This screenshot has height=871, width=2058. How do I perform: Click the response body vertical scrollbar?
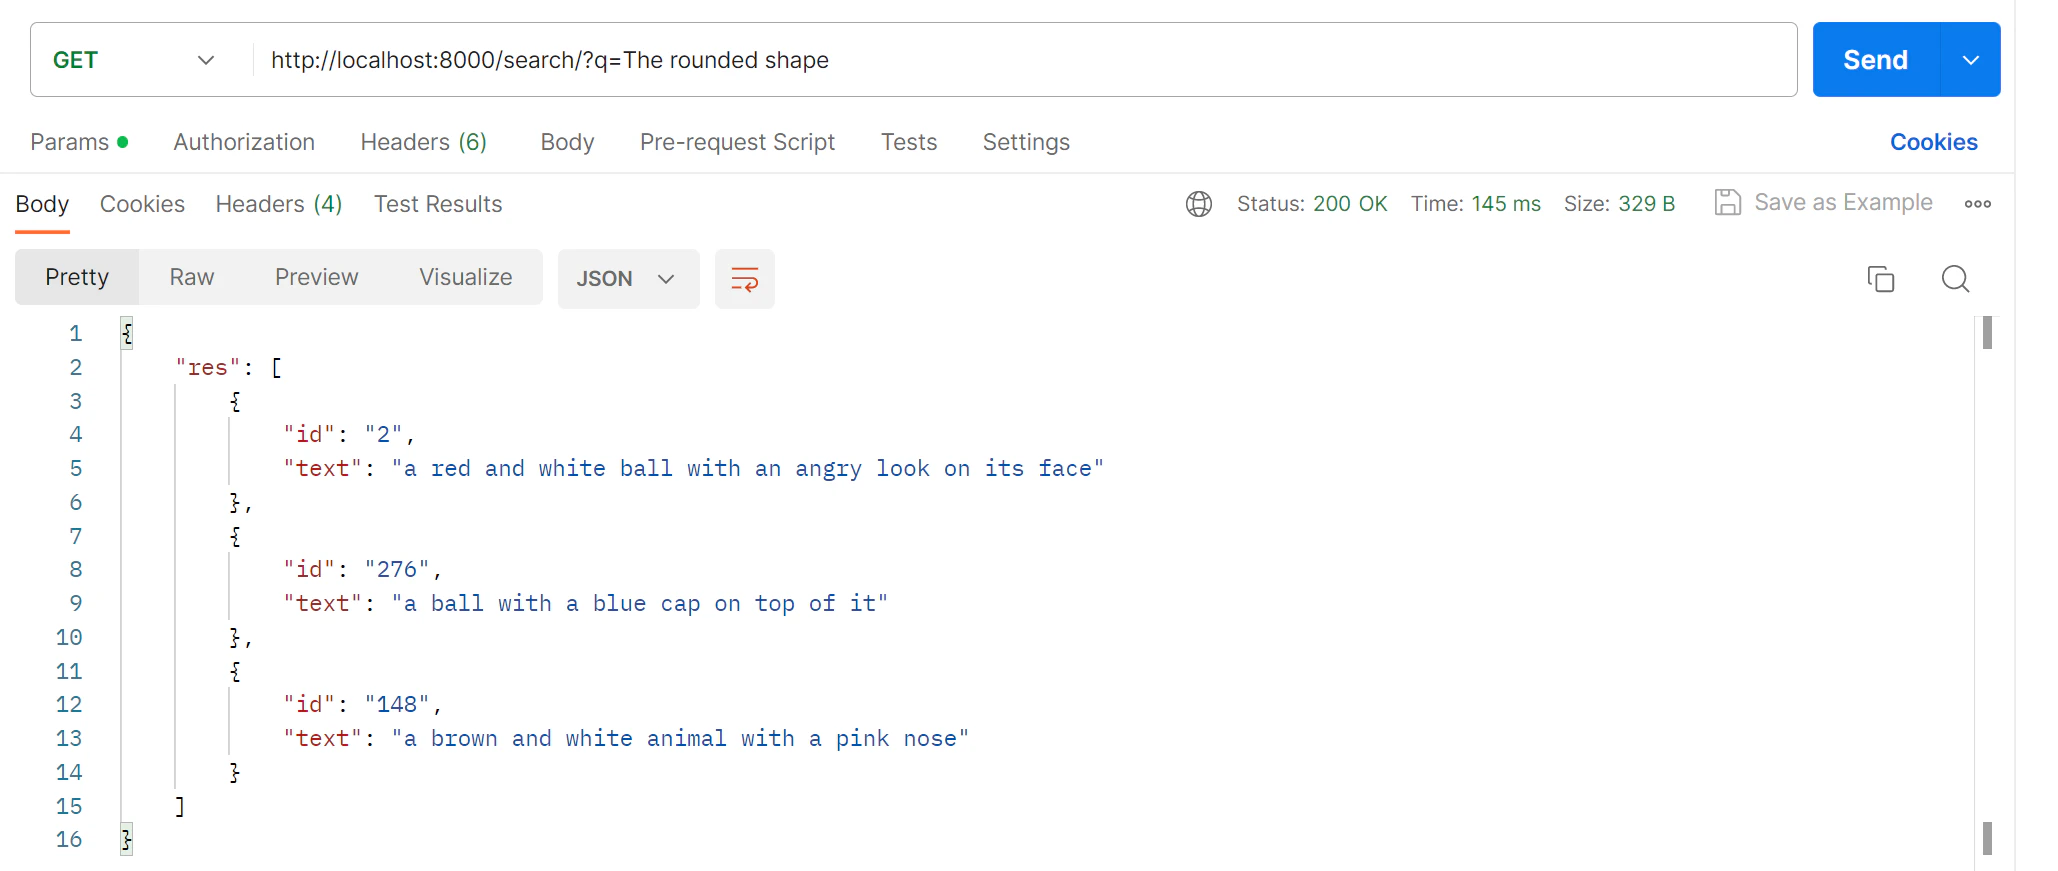click(x=1987, y=586)
